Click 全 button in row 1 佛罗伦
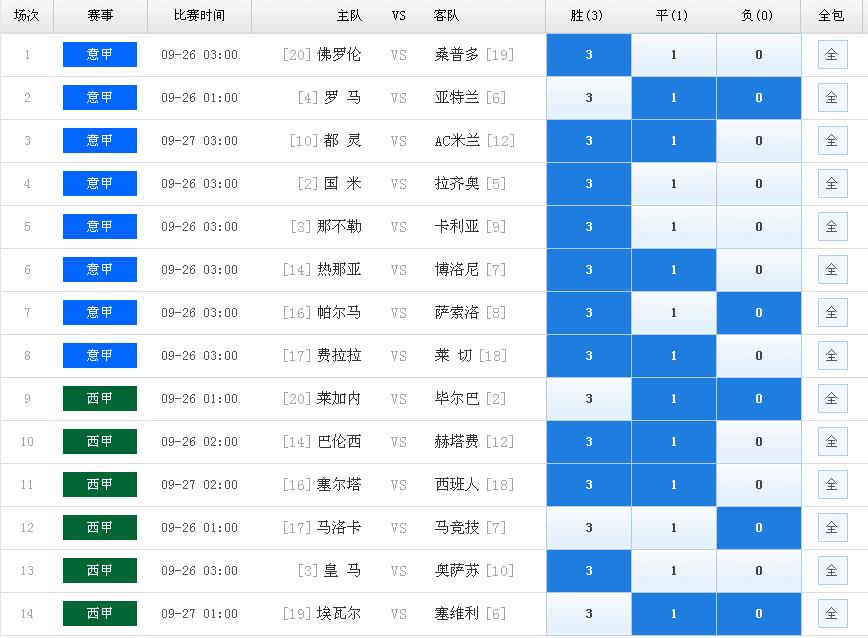 [832, 55]
